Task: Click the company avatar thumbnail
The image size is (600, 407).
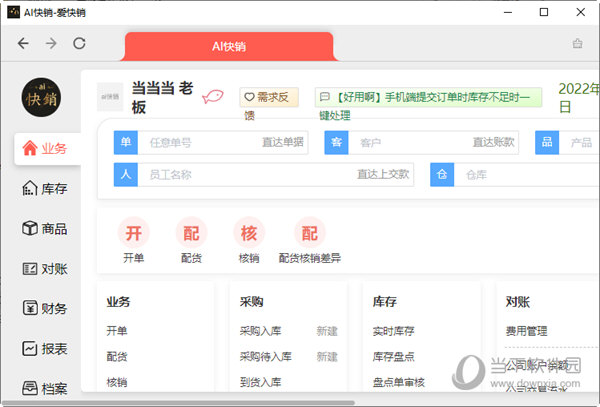Action: click(x=110, y=97)
